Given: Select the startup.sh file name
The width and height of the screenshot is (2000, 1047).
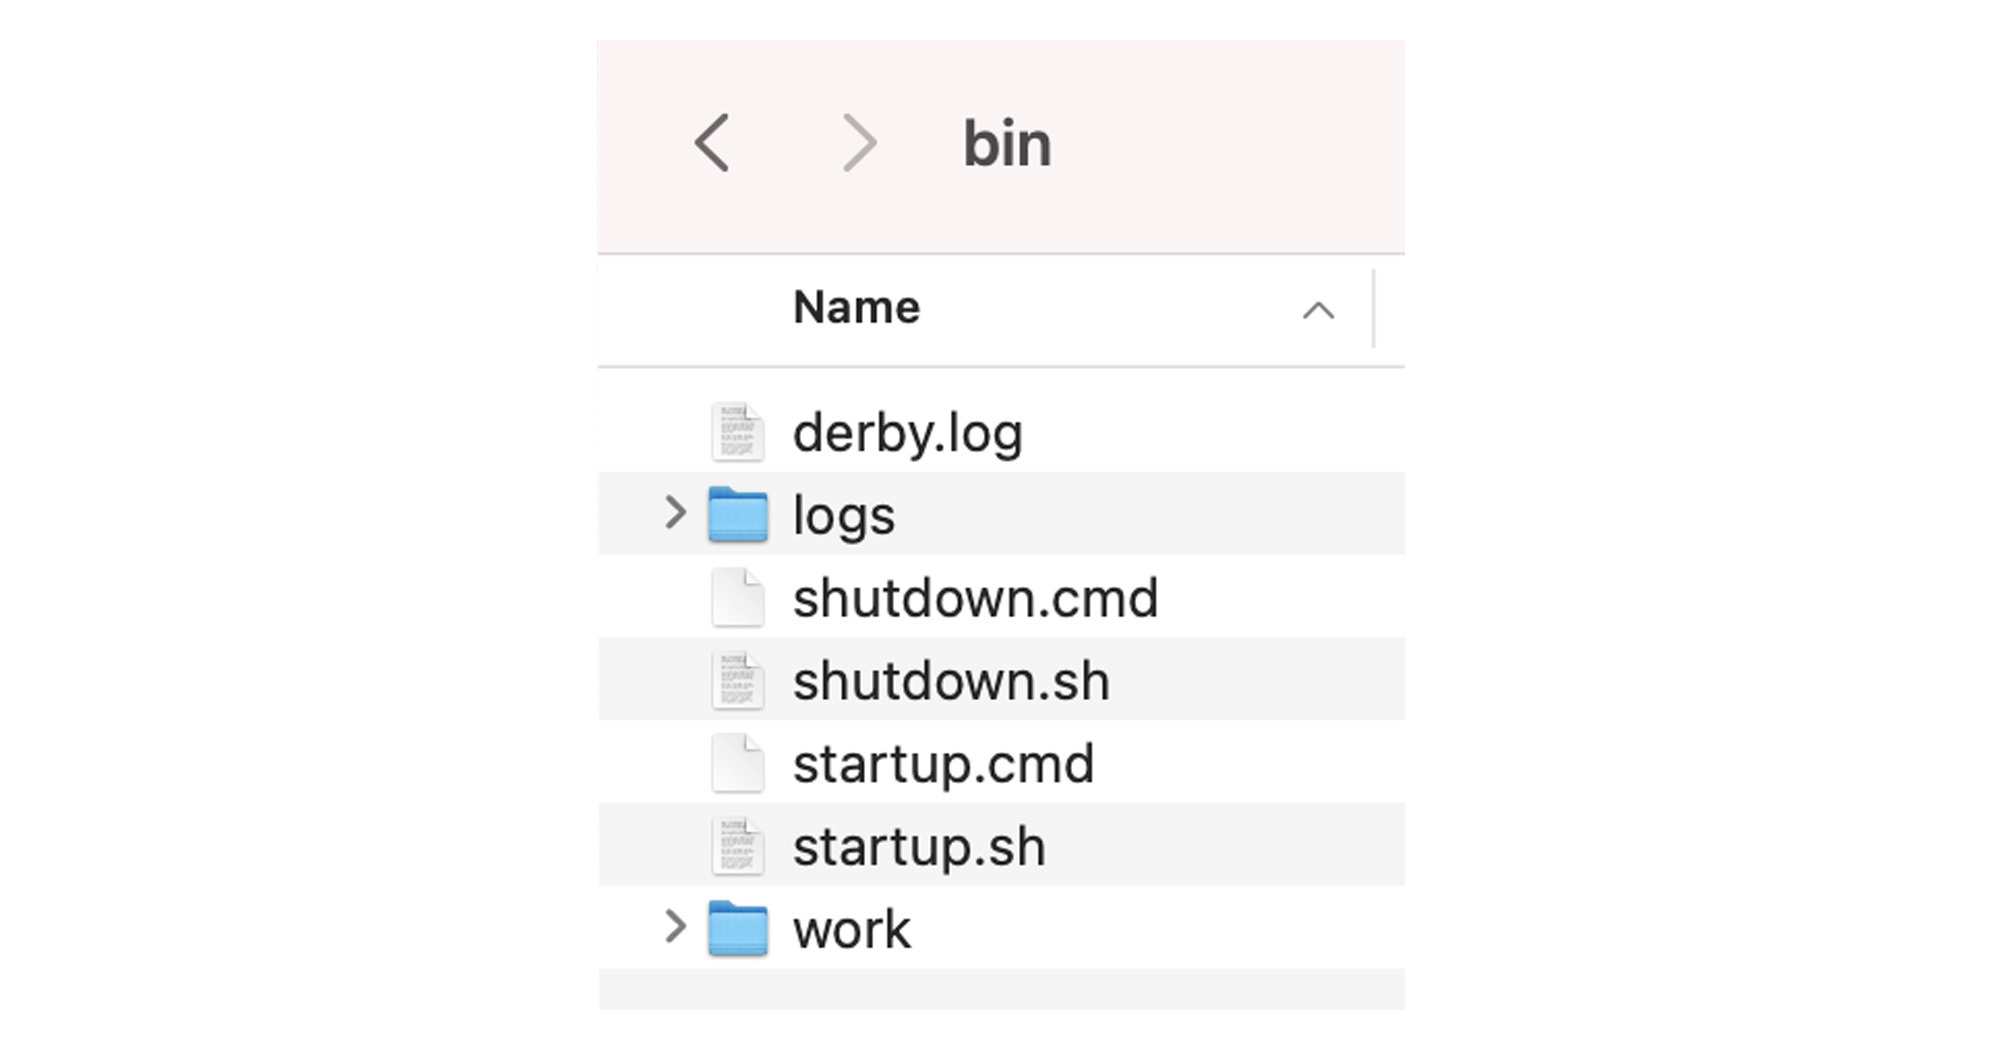Looking at the screenshot, I should [919, 847].
